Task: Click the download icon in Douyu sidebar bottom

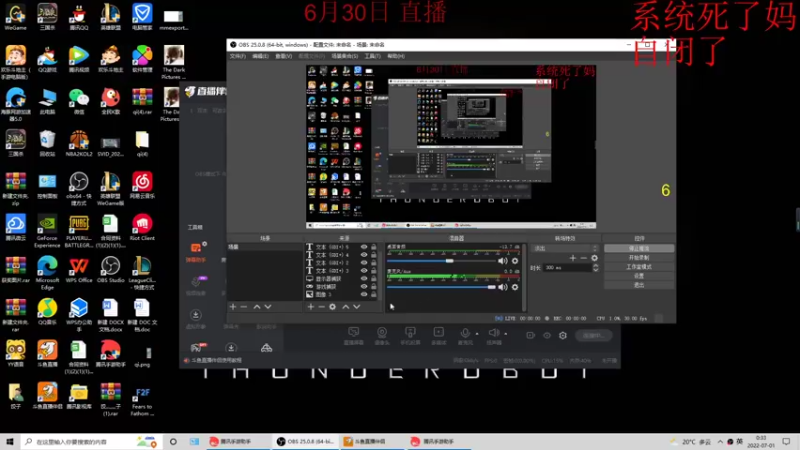Action: point(231,348)
